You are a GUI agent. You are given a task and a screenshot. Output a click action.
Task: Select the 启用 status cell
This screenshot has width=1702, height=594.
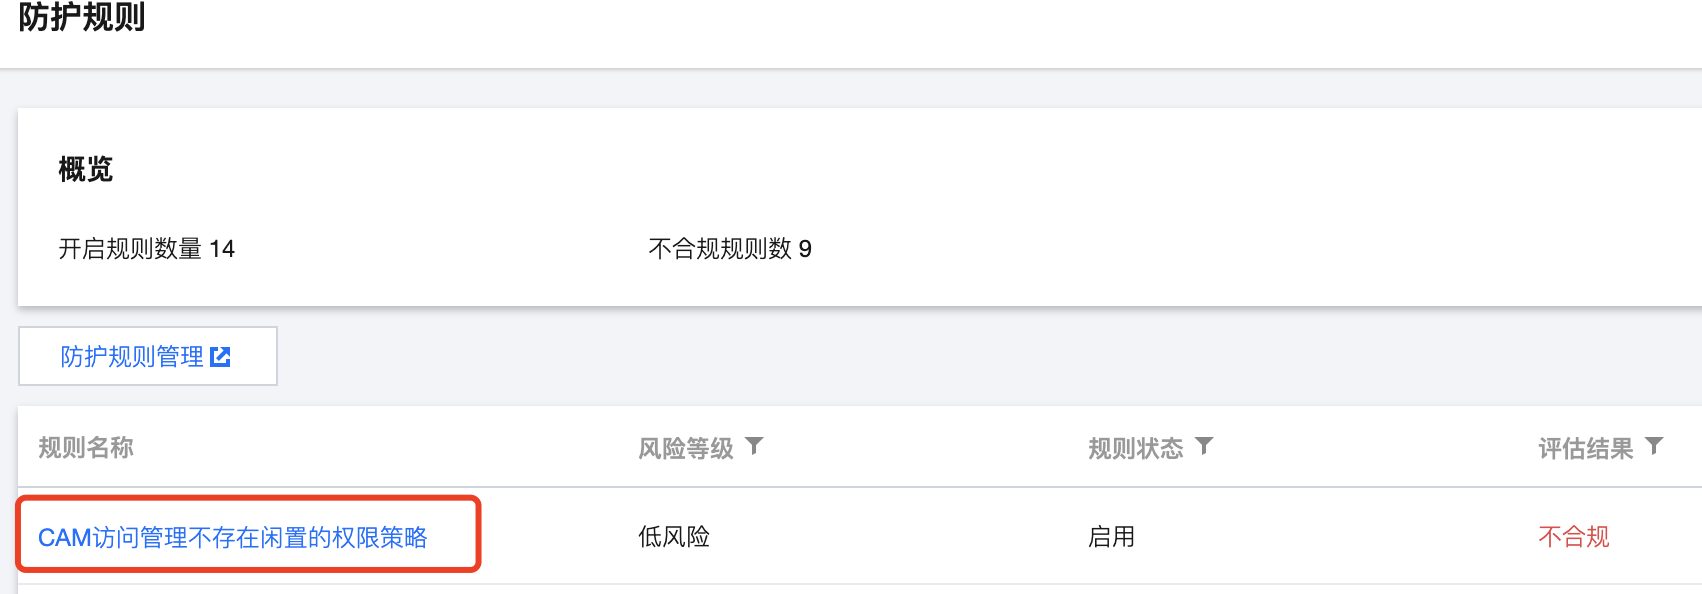tap(1111, 537)
